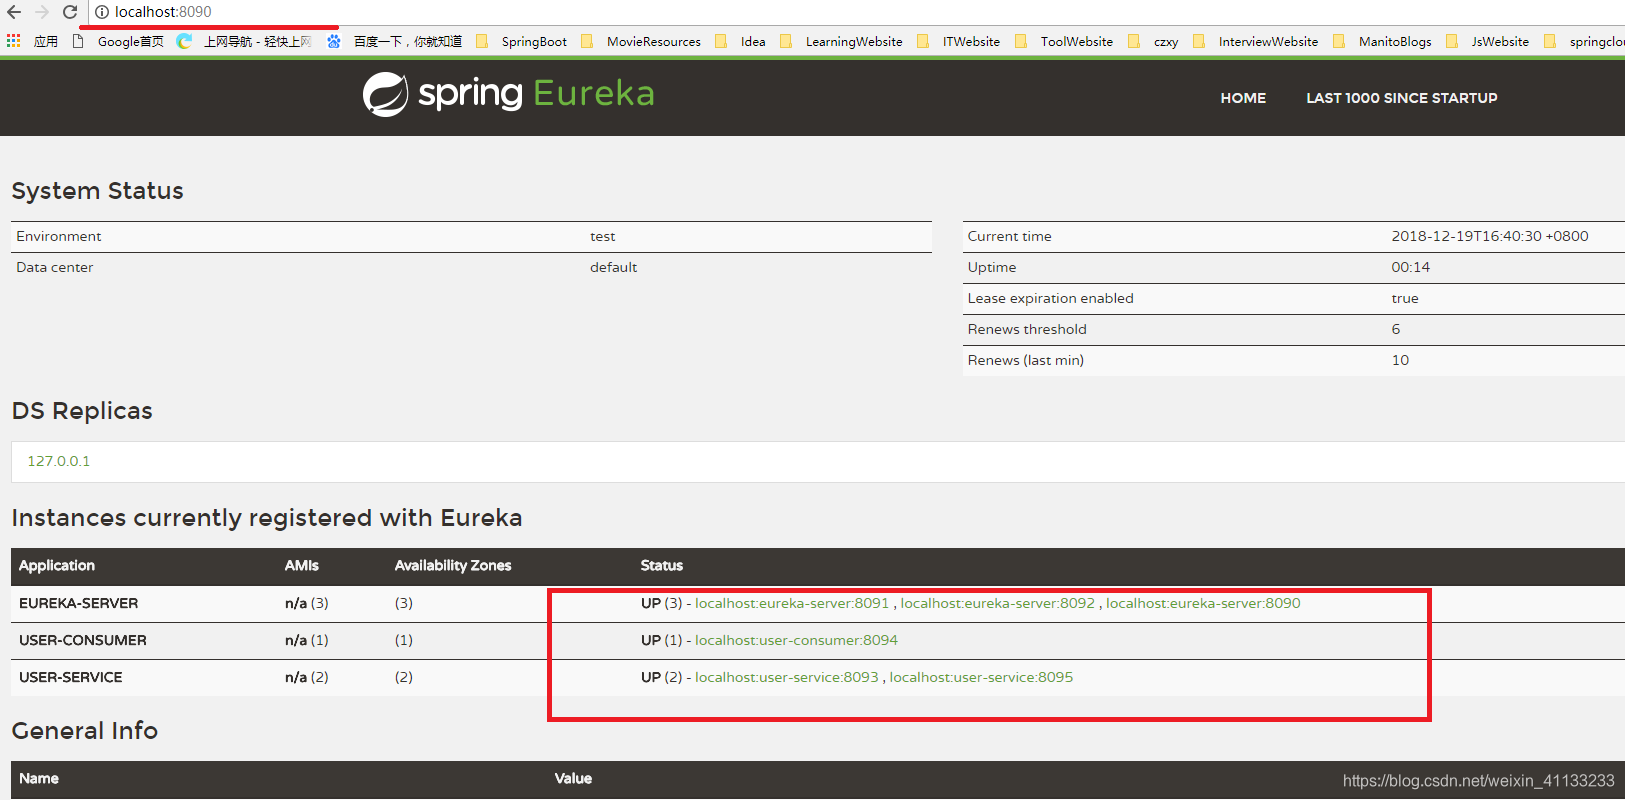Click the AMIs column header
The image size is (1625, 800).
(301, 565)
